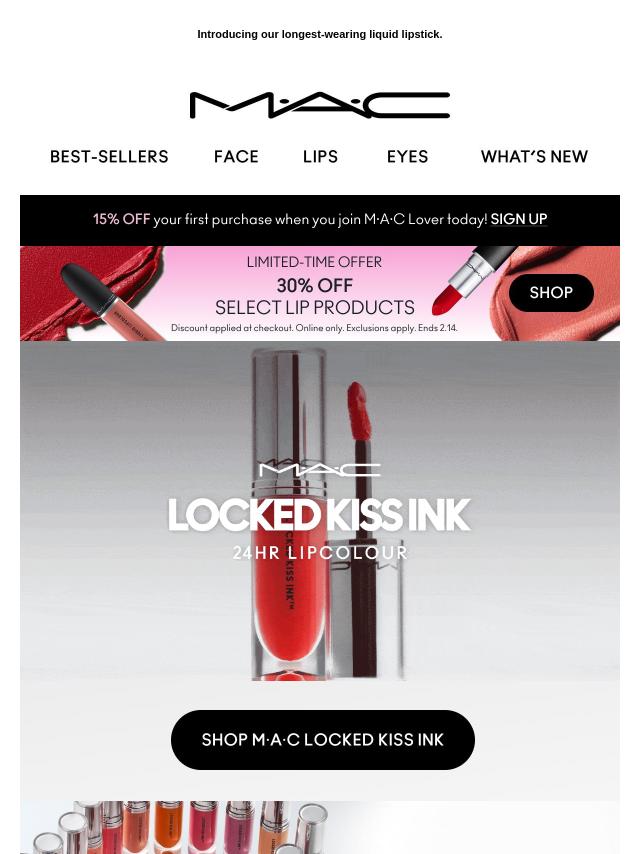
Task: Click the white M·A·C logo on hero image
Action: pos(320,469)
